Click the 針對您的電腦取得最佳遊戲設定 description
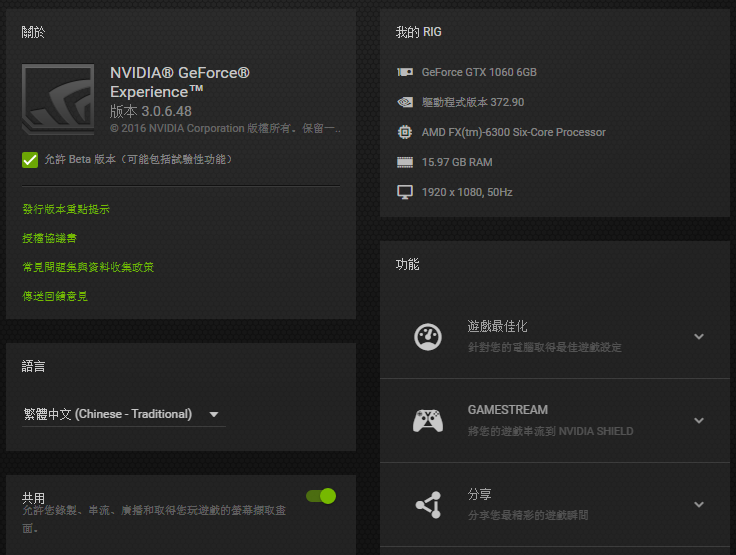The width and height of the screenshot is (736, 555). (x=544, y=347)
